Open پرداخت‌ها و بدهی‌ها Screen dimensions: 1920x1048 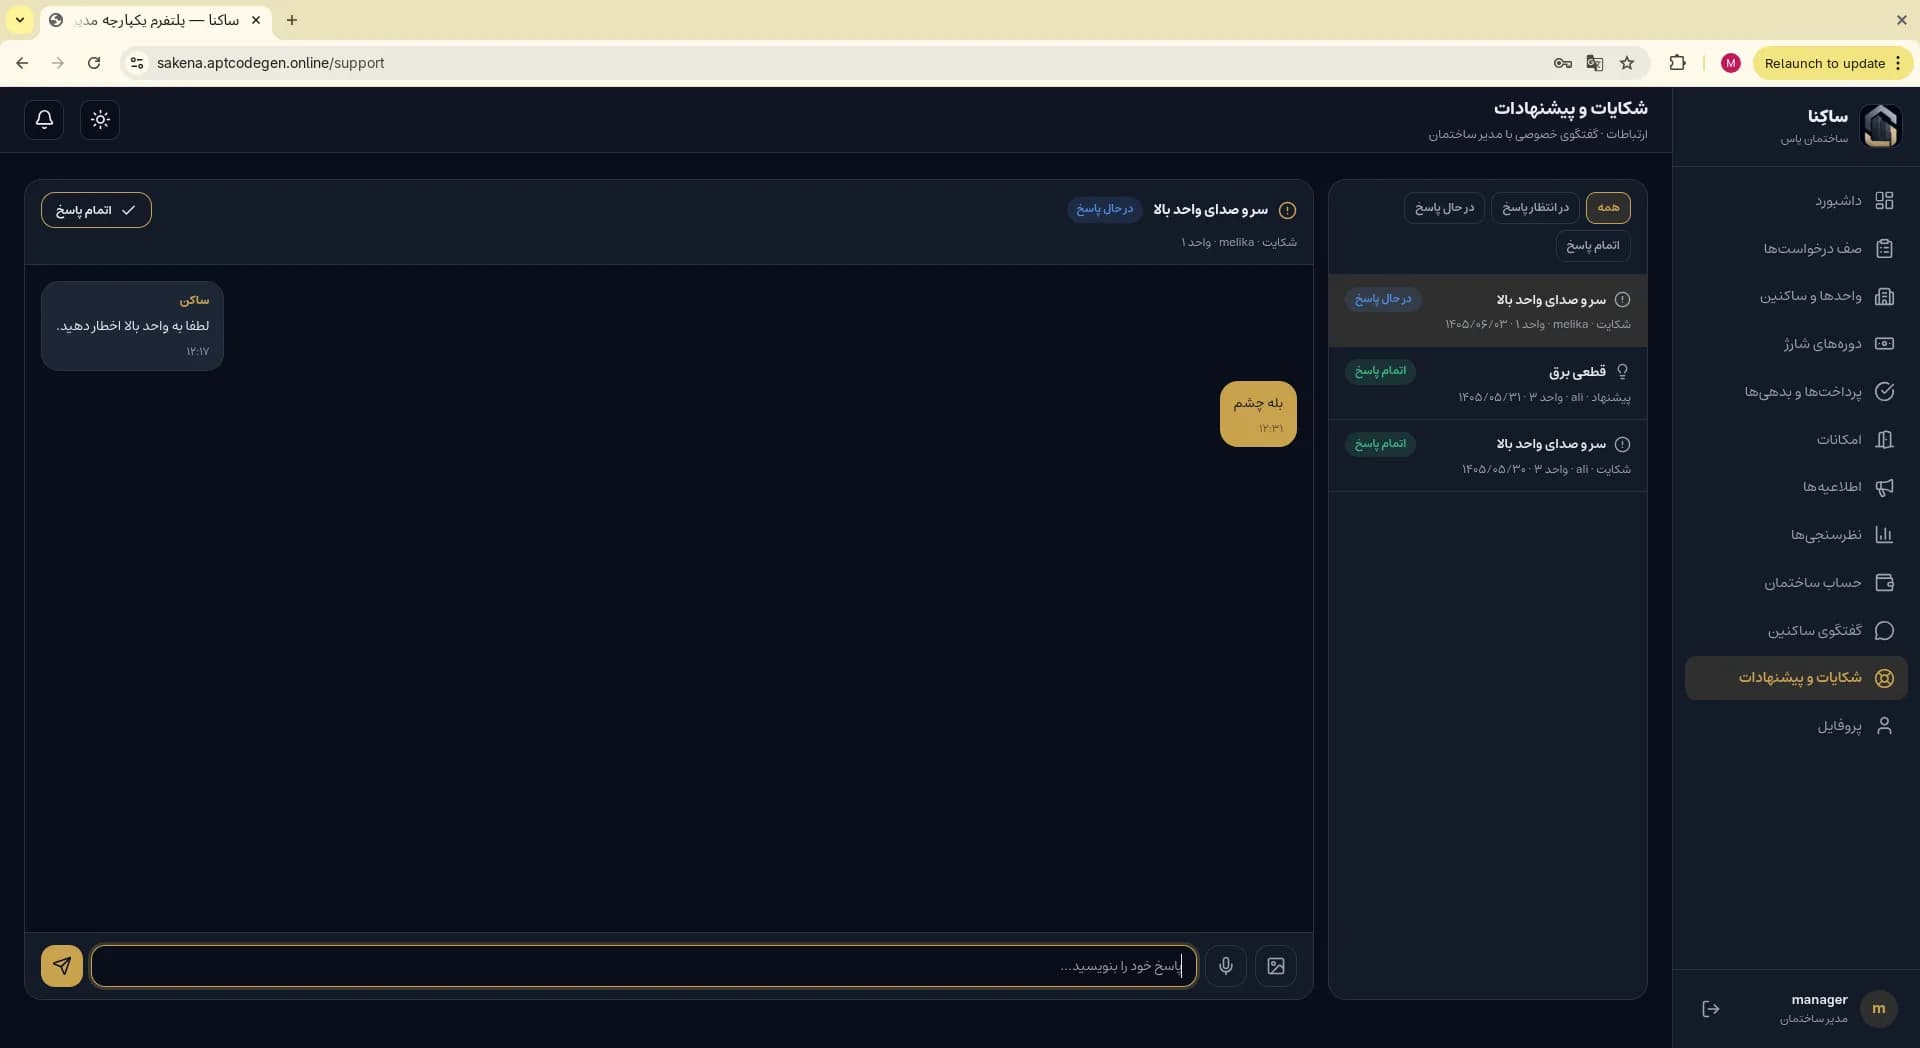[1796, 392]
